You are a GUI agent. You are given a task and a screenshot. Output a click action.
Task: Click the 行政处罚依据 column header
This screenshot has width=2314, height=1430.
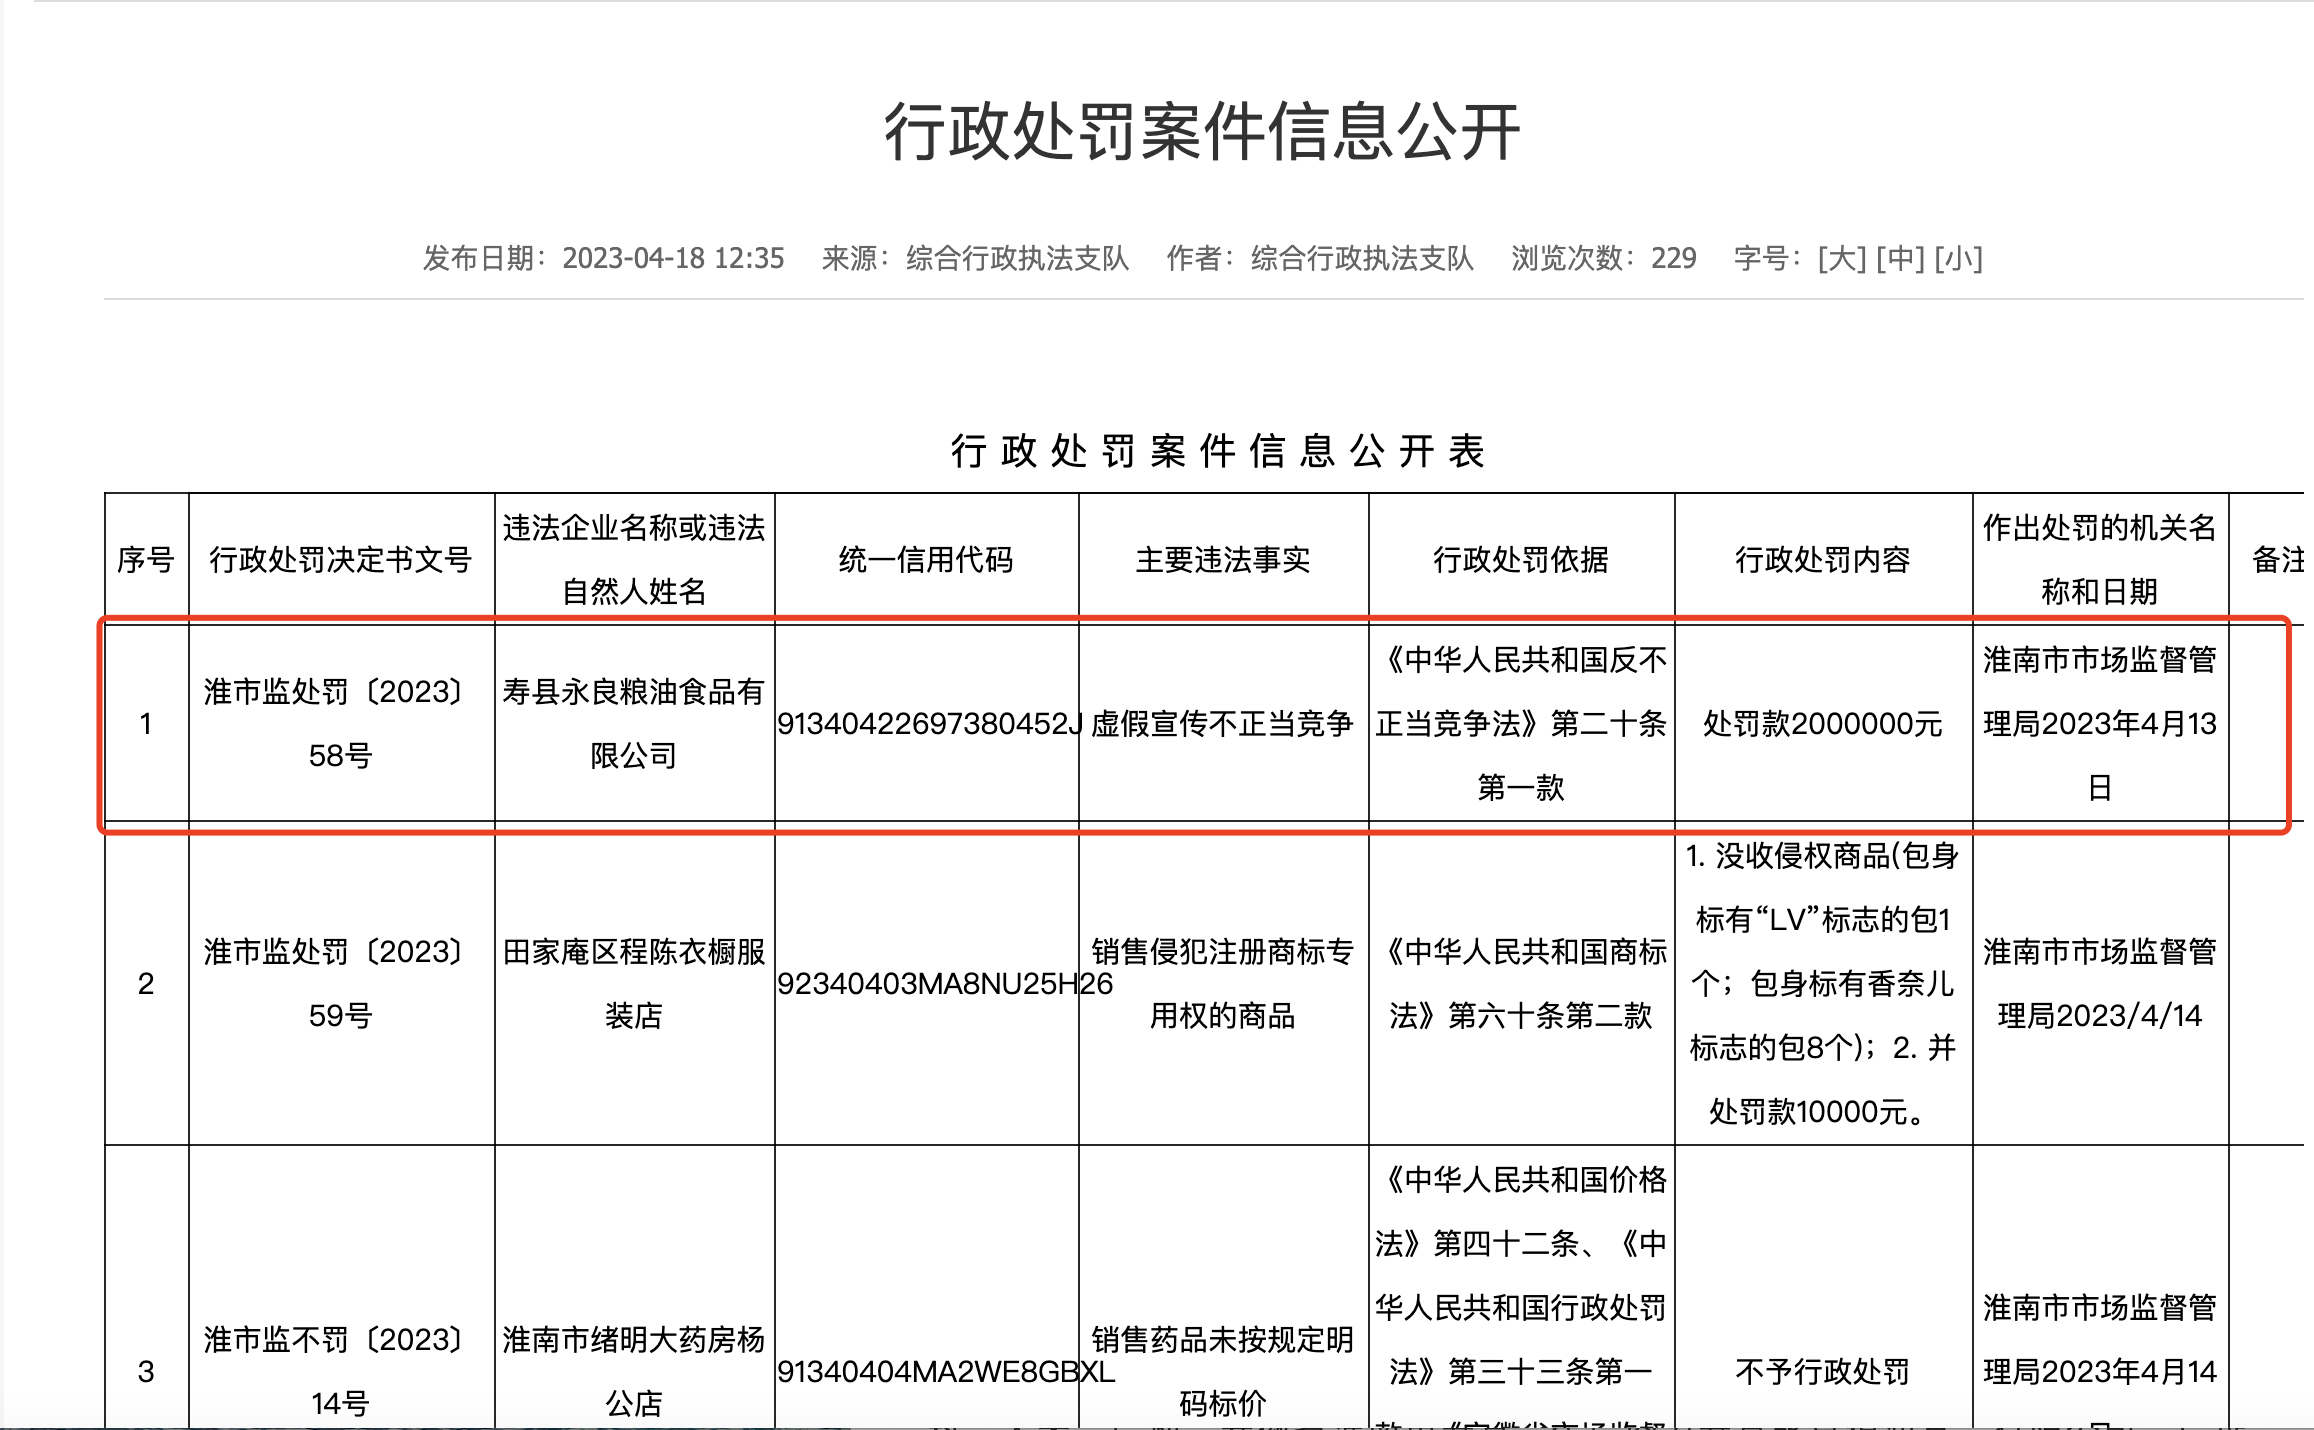pos(1521,559)
